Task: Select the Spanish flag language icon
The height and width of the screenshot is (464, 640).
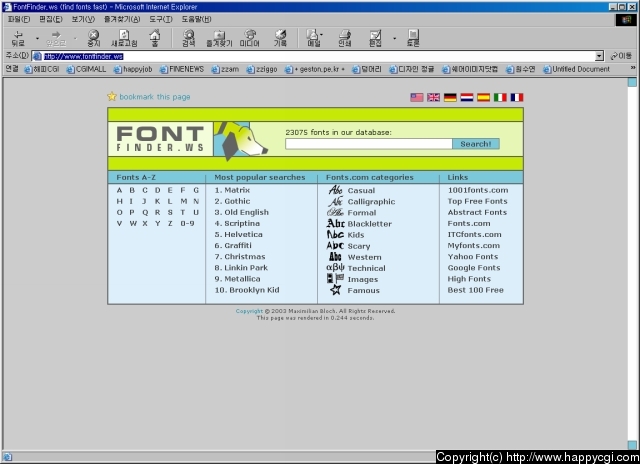Action: point(484,97)
